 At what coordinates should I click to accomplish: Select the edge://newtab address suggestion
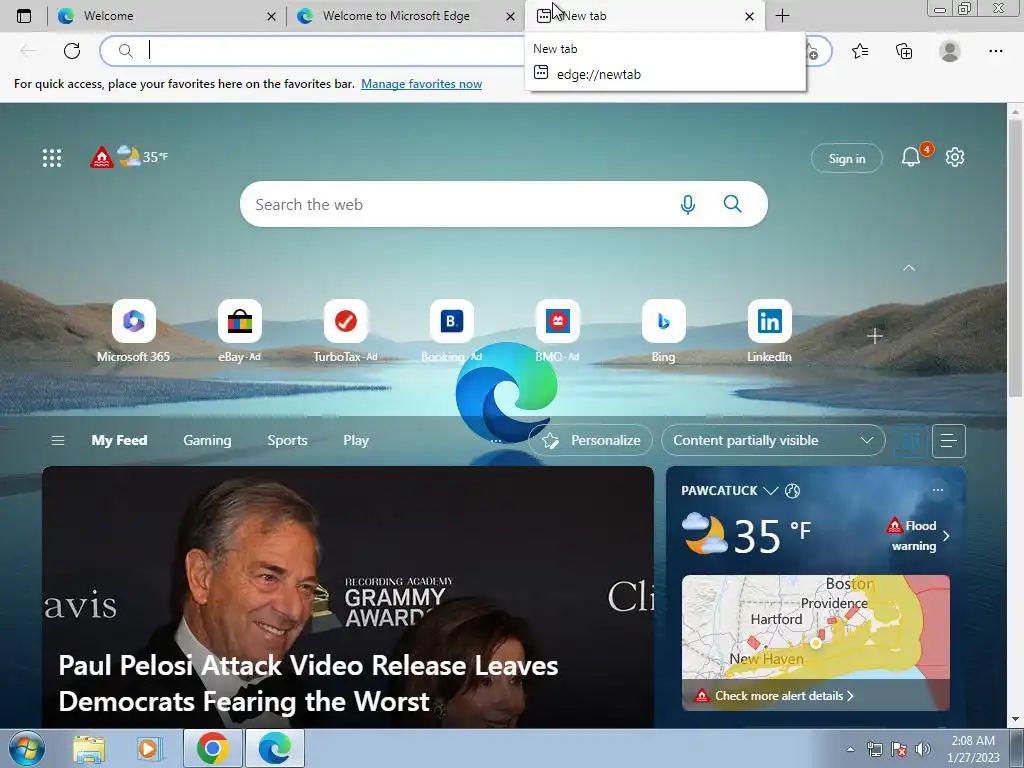pyautogui.click(x=665, y=74)
